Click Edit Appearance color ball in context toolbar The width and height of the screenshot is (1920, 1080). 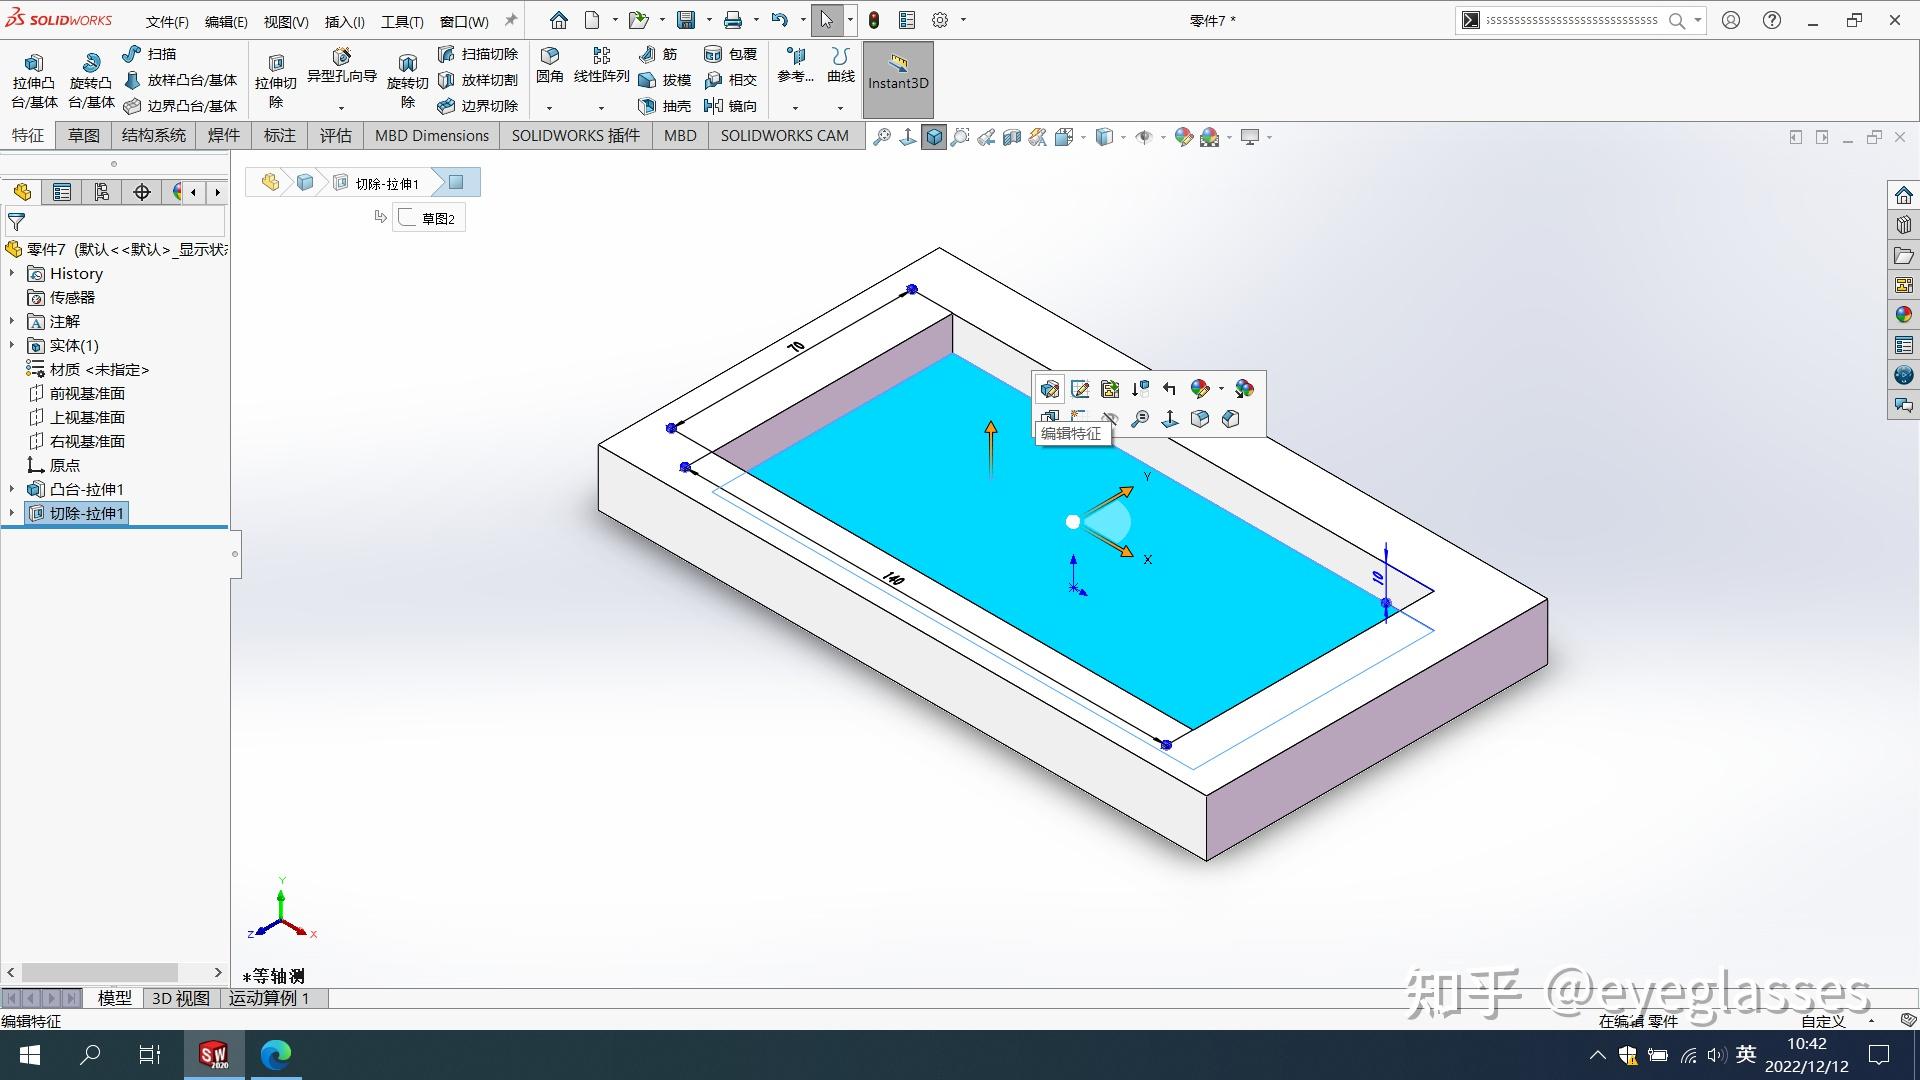(x=1200, y=389)
